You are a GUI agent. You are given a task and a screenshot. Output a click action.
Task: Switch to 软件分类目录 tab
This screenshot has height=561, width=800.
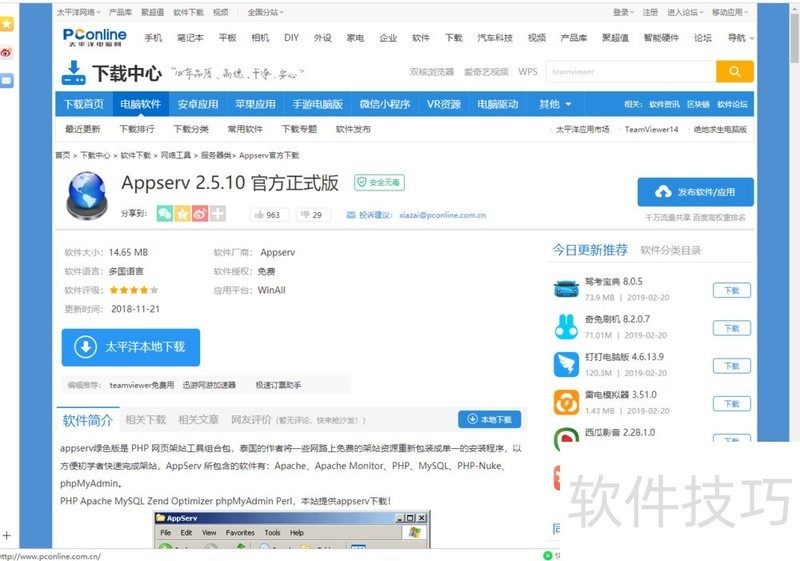pyautogui.click(x=670, y=250)
